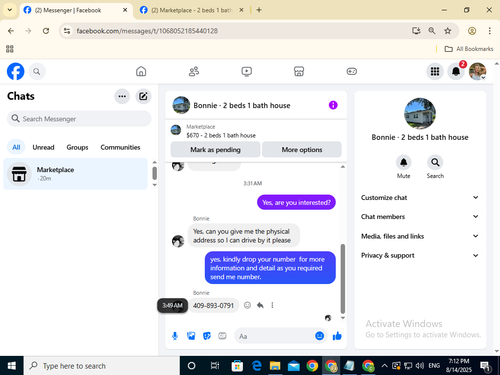Select the Unread chats filter
Screen dimensions: 500x375
tap(43, 147)
